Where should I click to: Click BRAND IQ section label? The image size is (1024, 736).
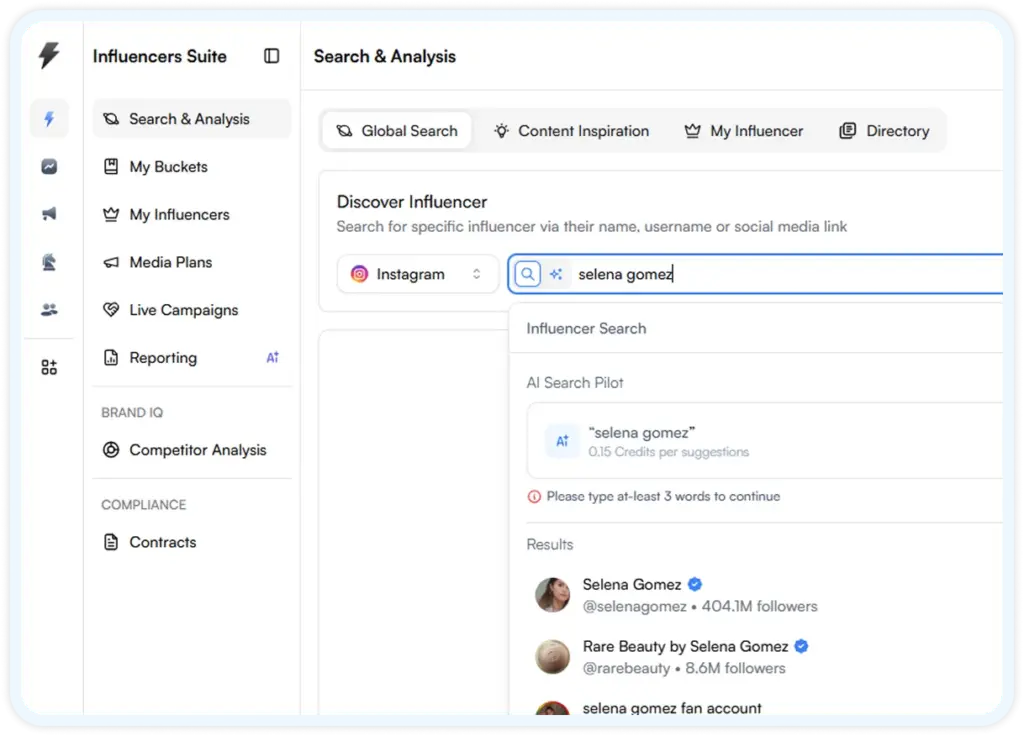[x=132, y=413]
